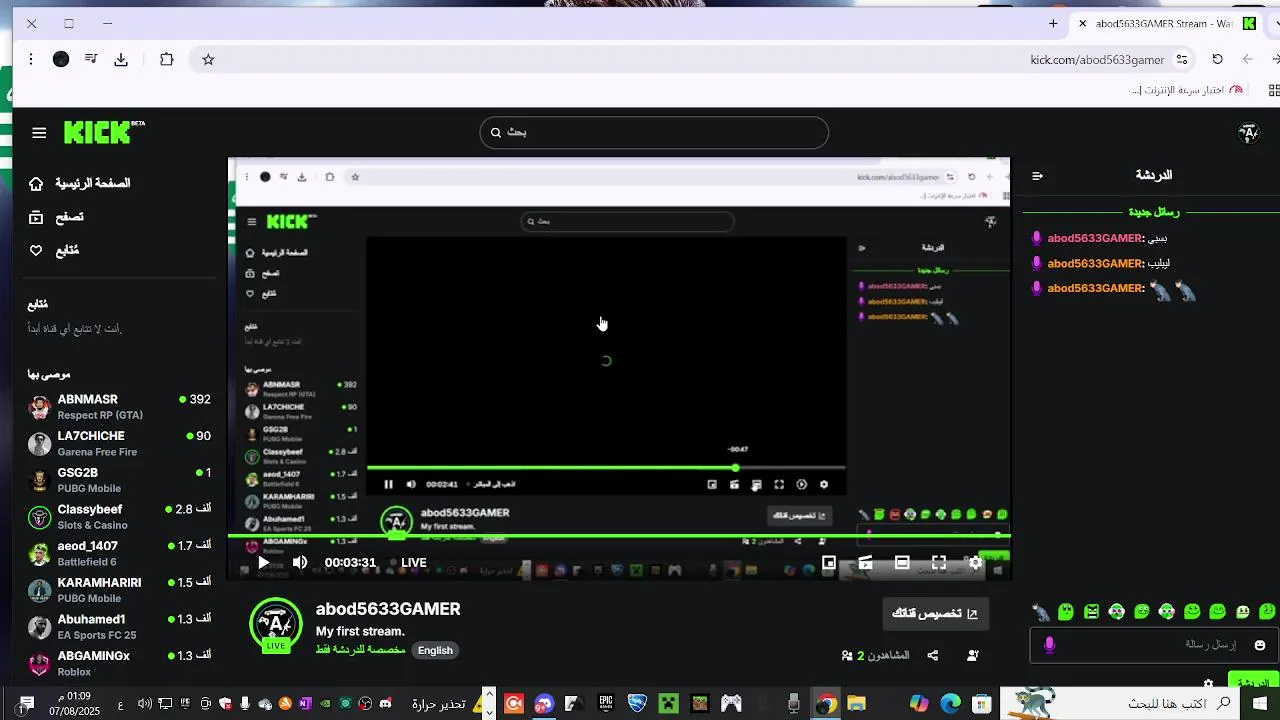Insert the angry square green emote
This screenshot has height=720, width=1280.
[1091, 611]
